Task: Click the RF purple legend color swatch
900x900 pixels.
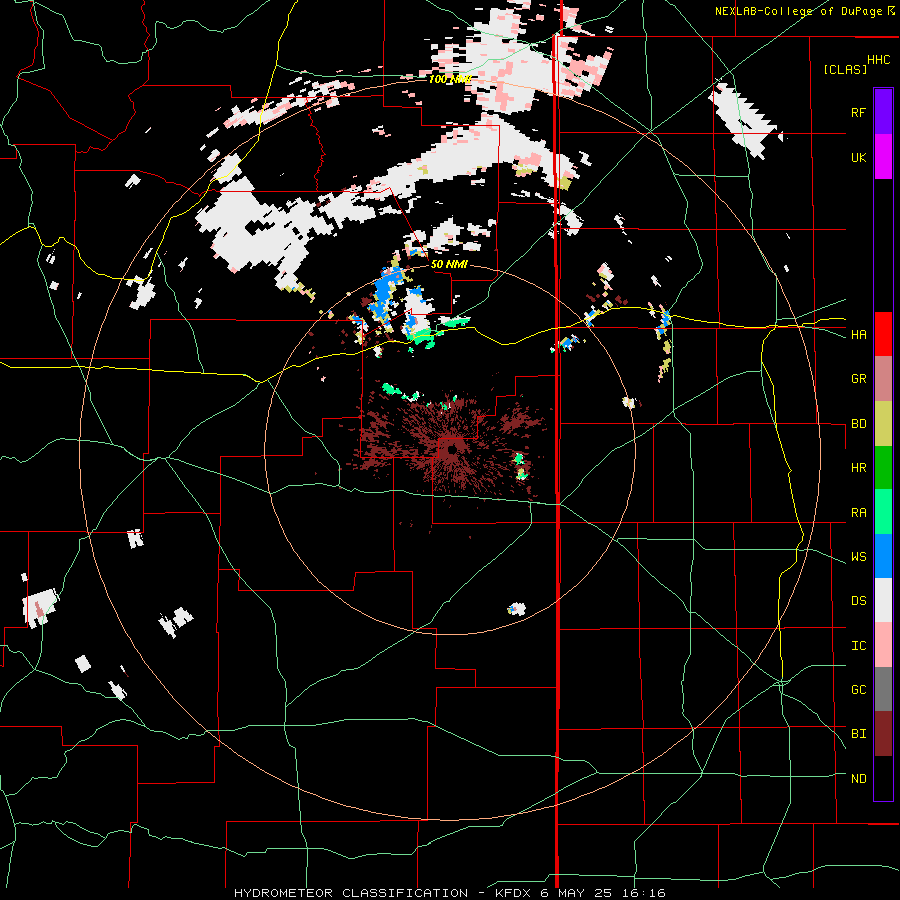Action: (883, 112)
